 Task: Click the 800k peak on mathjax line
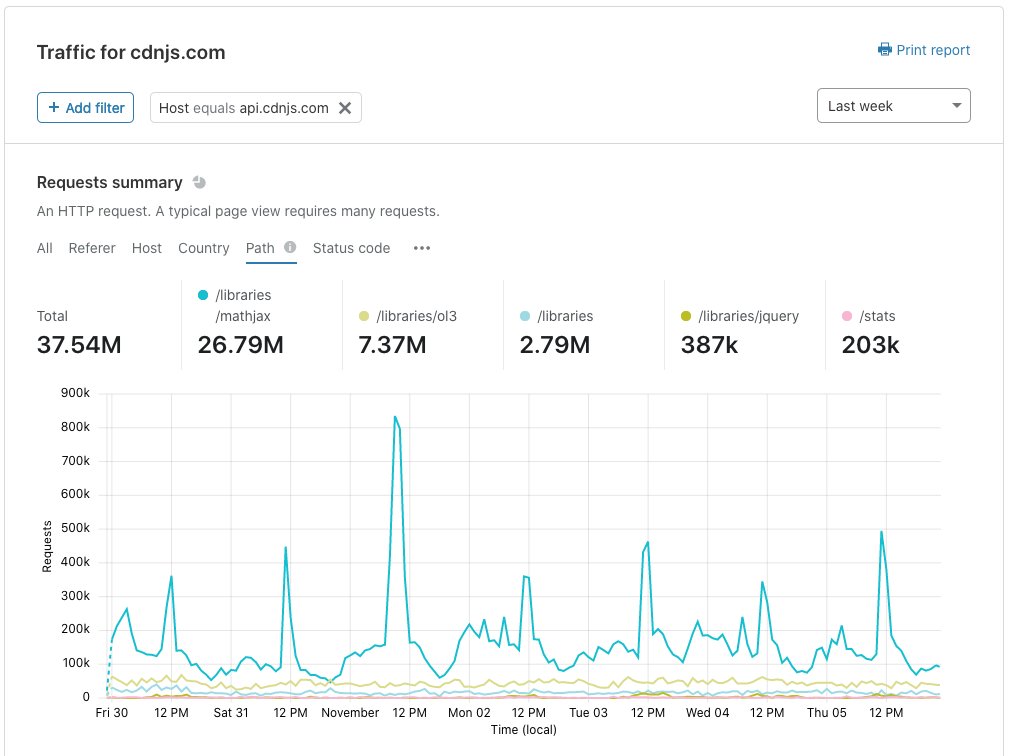395,417
